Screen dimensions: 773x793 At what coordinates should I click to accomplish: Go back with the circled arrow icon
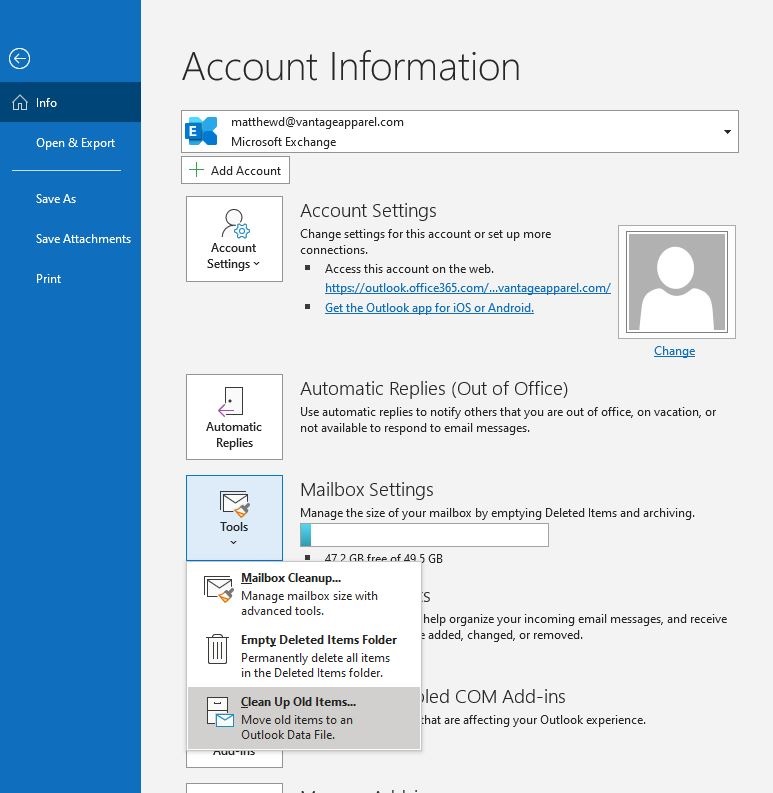tap(19, 59)
